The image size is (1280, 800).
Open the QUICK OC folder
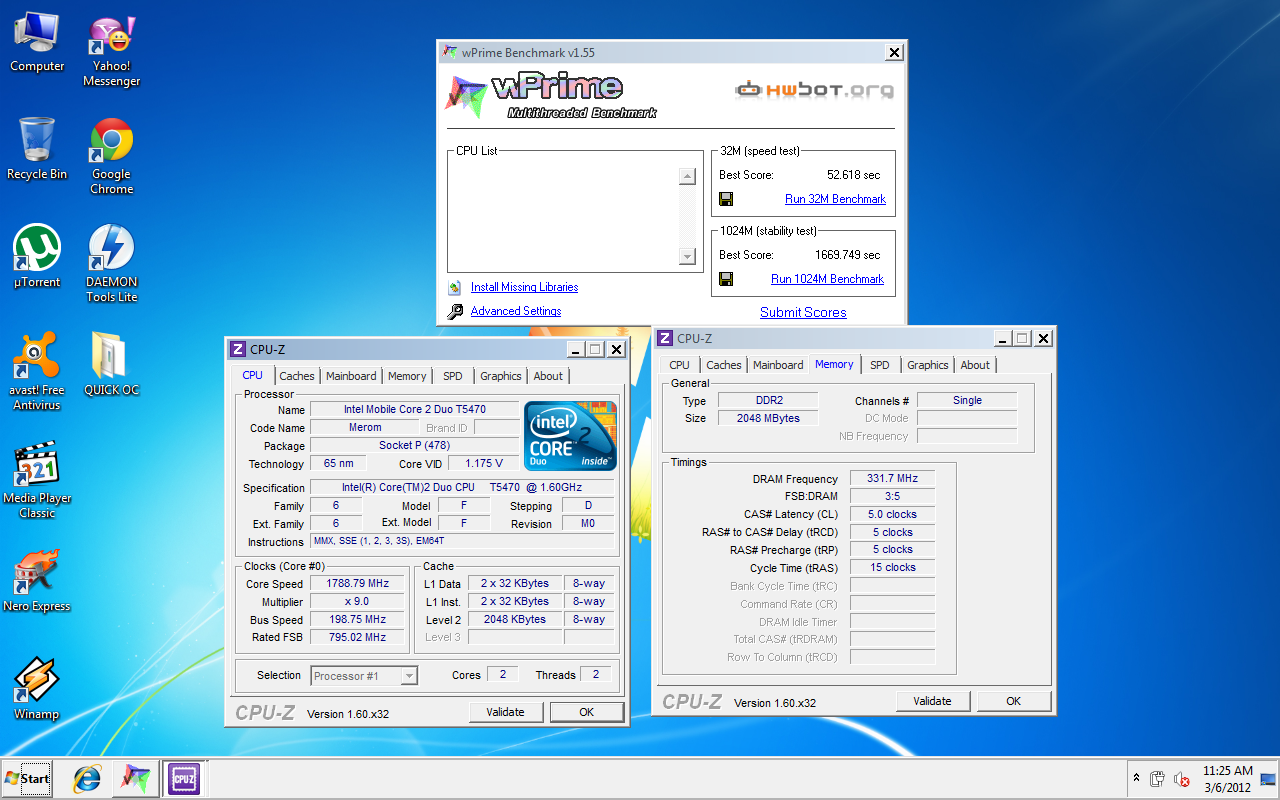click(x=111, y=364)
